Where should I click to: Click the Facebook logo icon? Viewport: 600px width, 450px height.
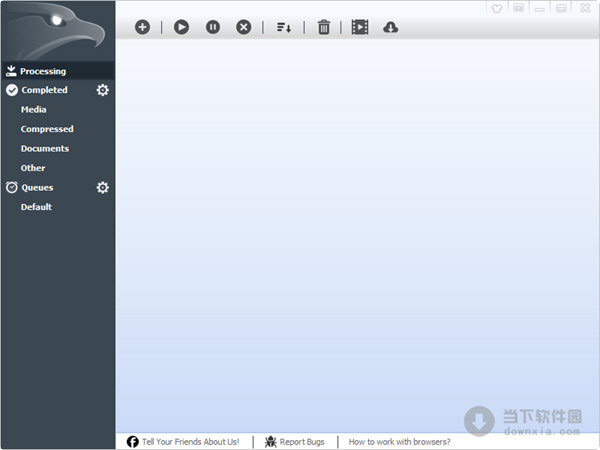coord(132,442)
